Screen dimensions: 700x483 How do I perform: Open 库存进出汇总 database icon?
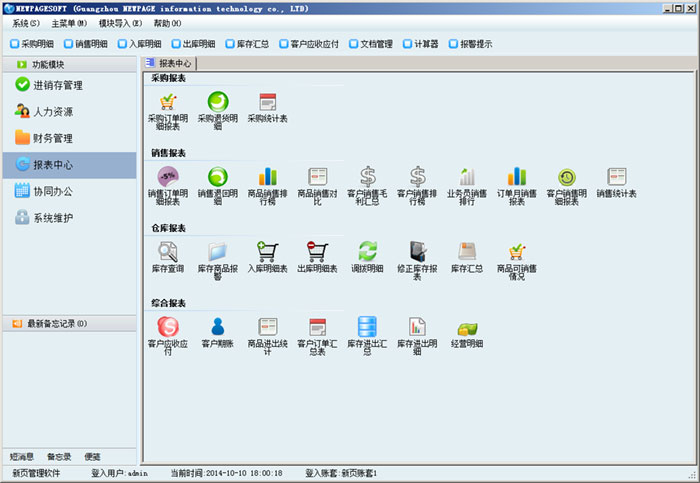pyautogui.click(x=367, y=327)
